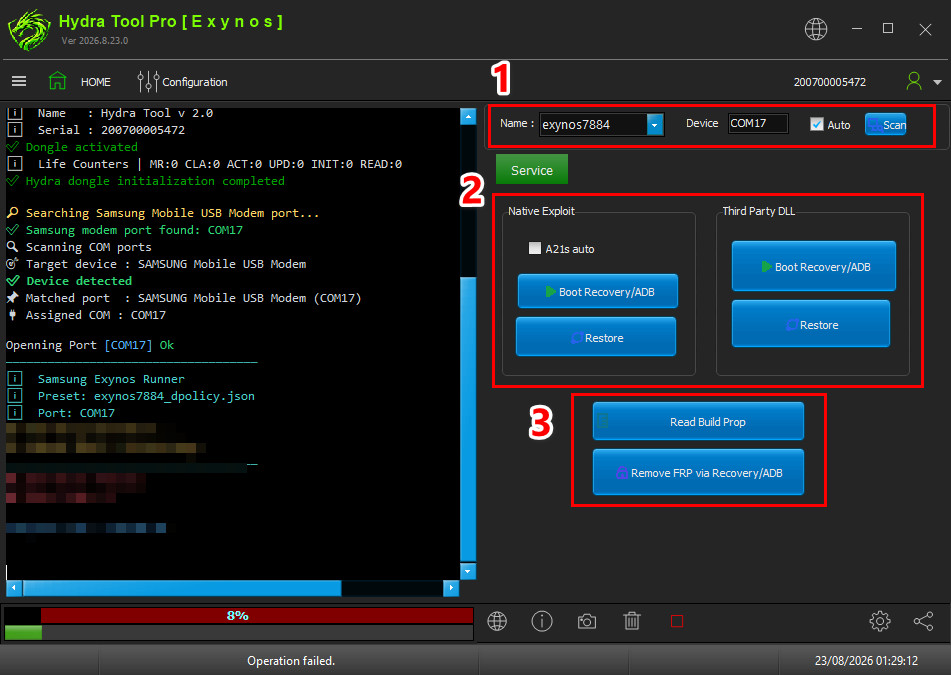Enable the A21s auto checkbox
This screenshot has width=951, height=675.
[534, 248]
